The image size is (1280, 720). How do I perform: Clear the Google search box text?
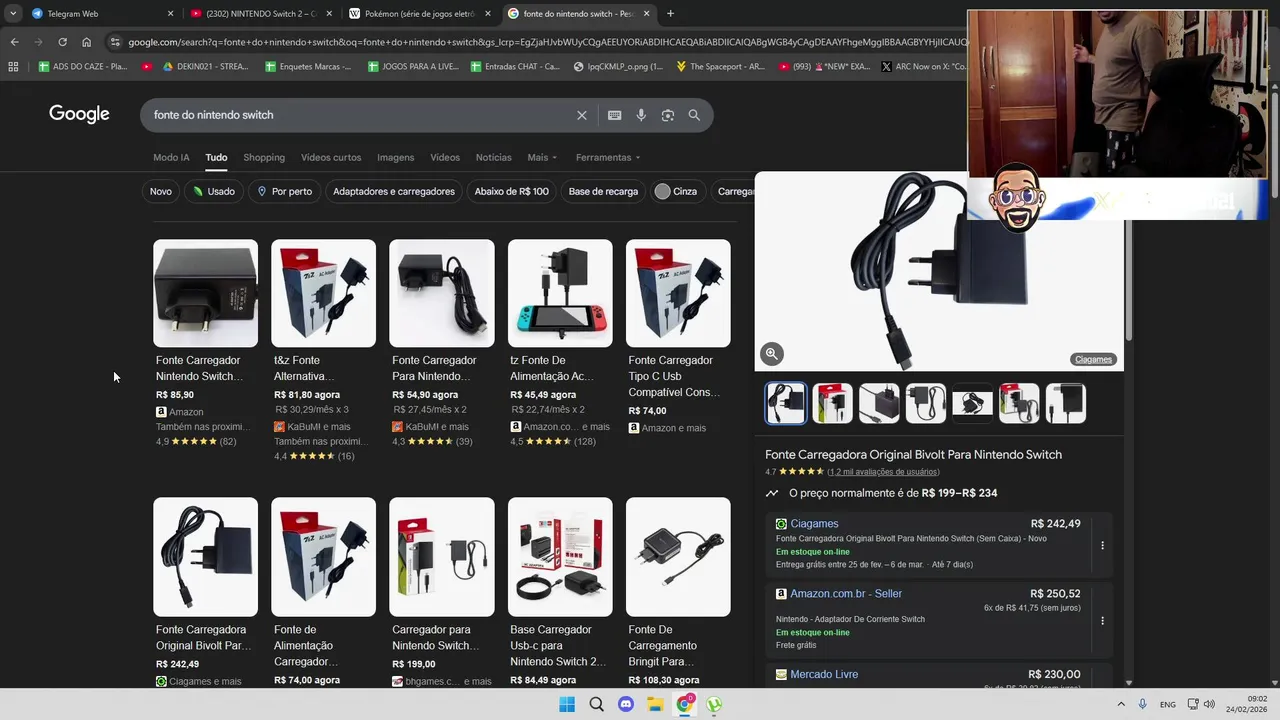point(581,115)
